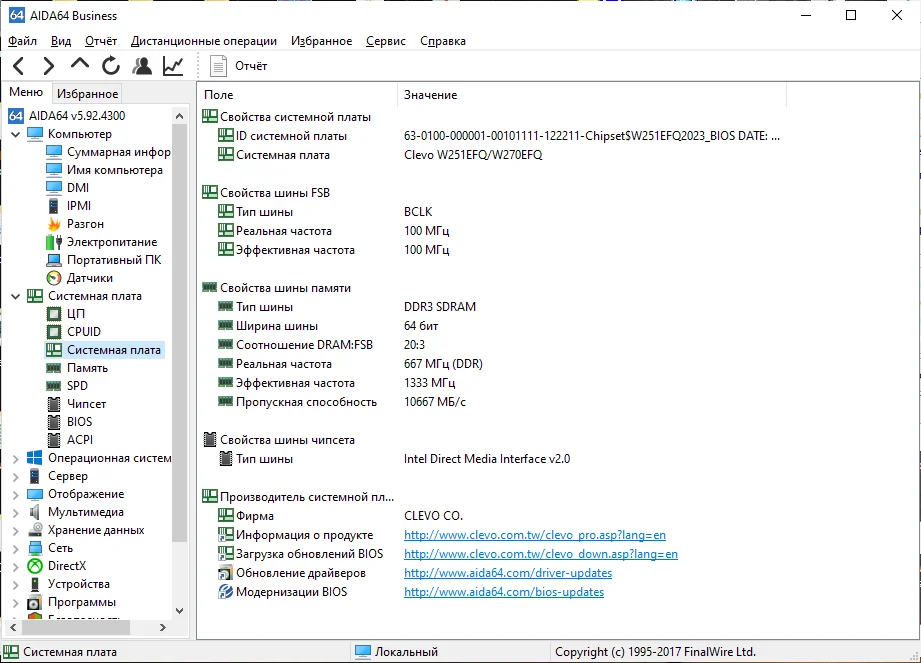Viewport: 921px width, 663px height.
Task: Open Портативный ПК tree item
Action: (x=103, y=260)
